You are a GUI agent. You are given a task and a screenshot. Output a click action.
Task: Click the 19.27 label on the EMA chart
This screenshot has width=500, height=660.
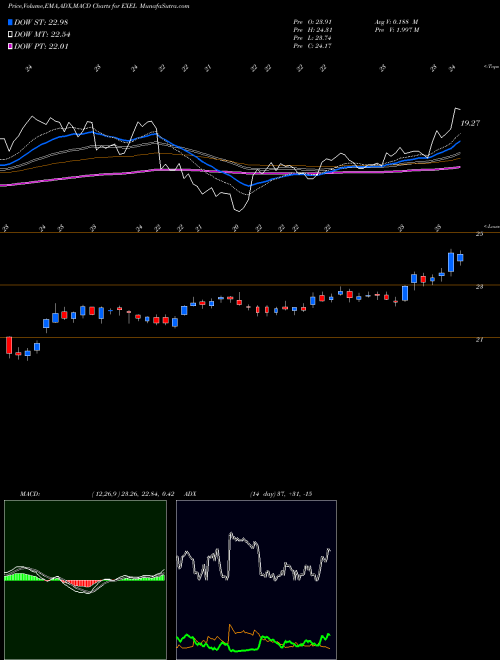tap(470, 123)
